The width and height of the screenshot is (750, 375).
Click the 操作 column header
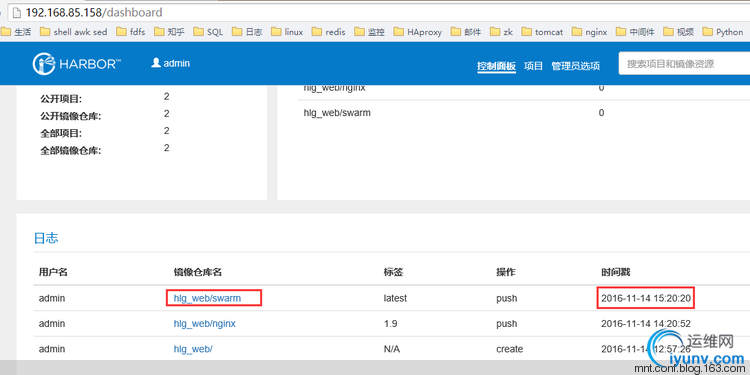point(506,272)
